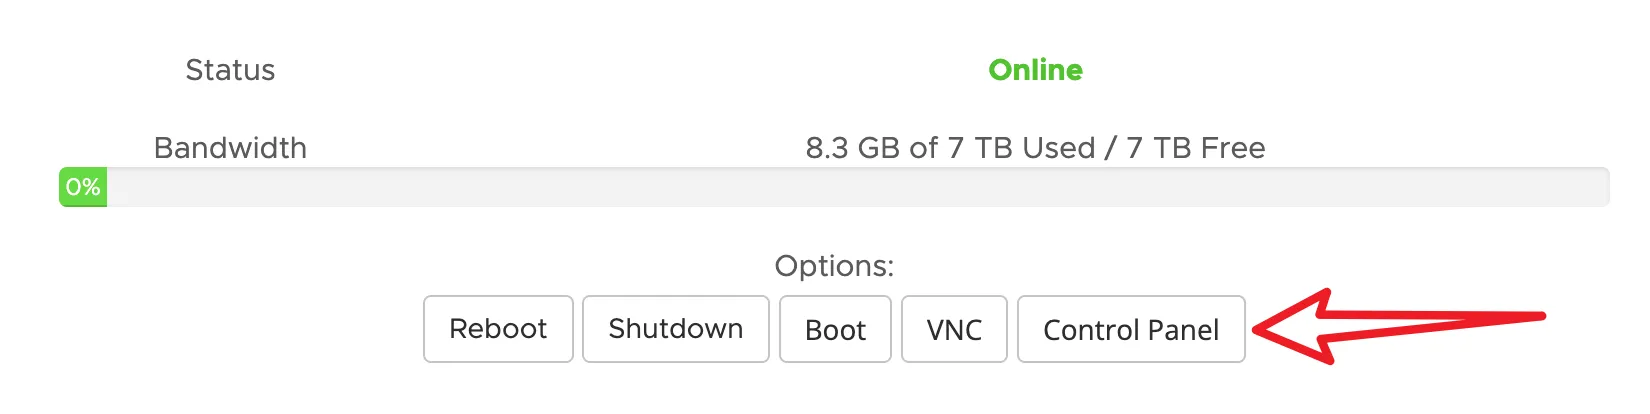Image resolution: width=1650 pixels, height=414 pixels.
Task: Click the word "of" in bandwidth usage
Action: 923,148
